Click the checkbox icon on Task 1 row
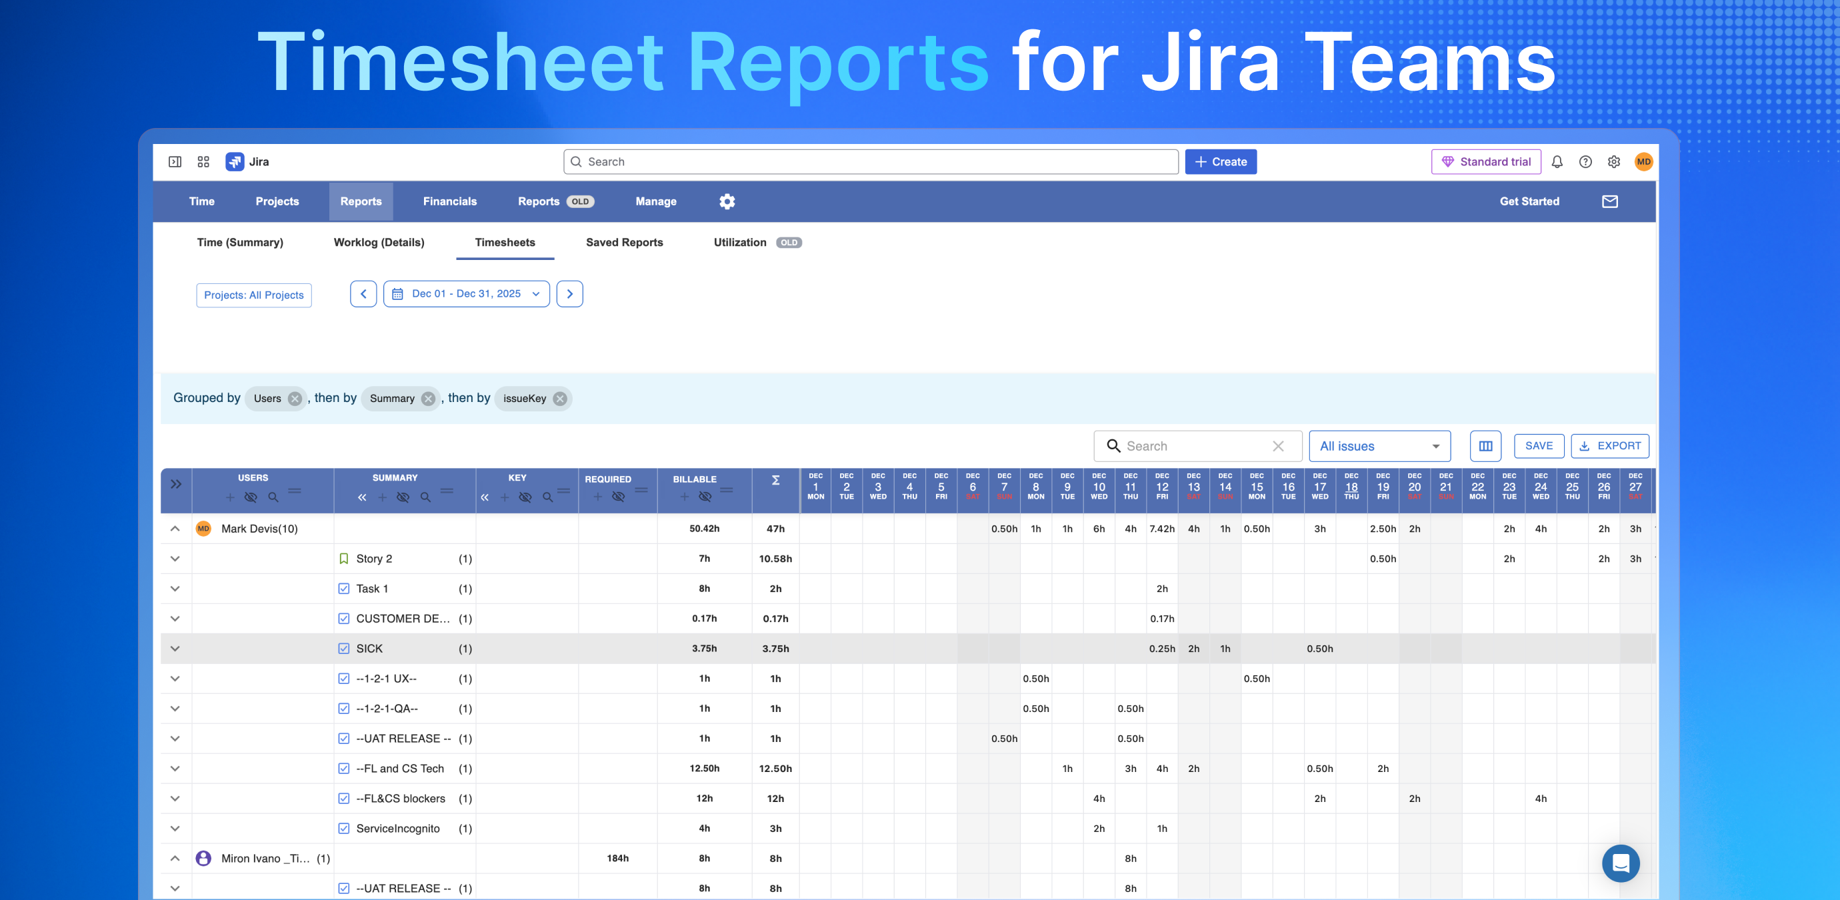1840x900 pixels. coord(344,588)
